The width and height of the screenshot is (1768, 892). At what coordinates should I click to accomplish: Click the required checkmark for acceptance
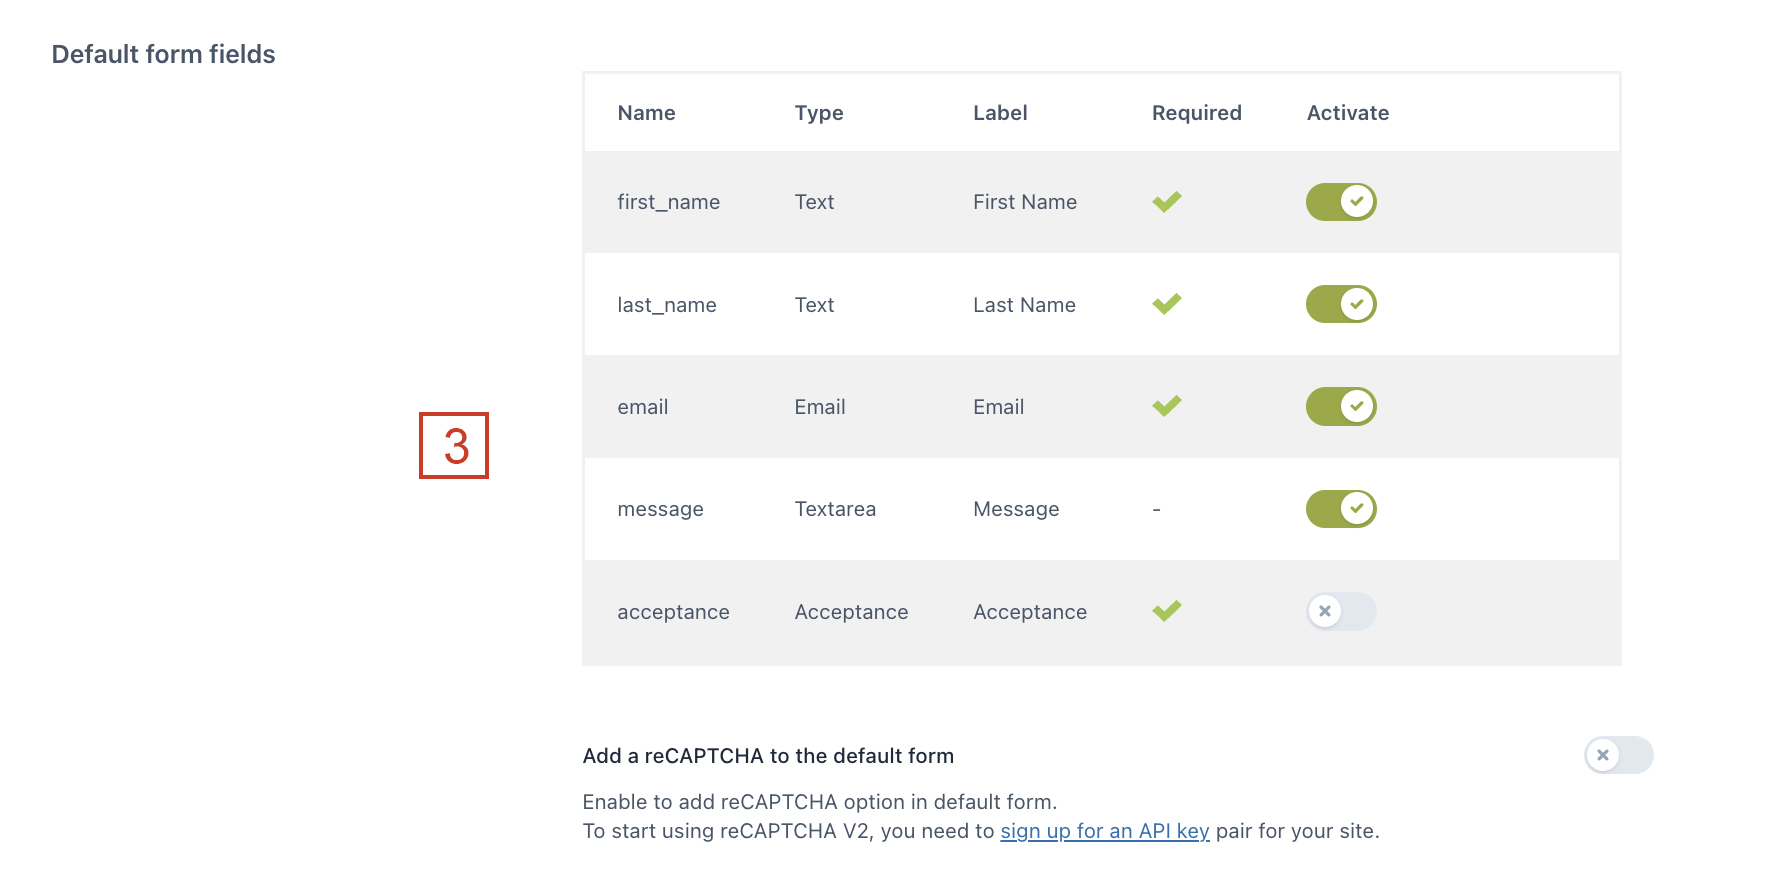pos(1167,611)
